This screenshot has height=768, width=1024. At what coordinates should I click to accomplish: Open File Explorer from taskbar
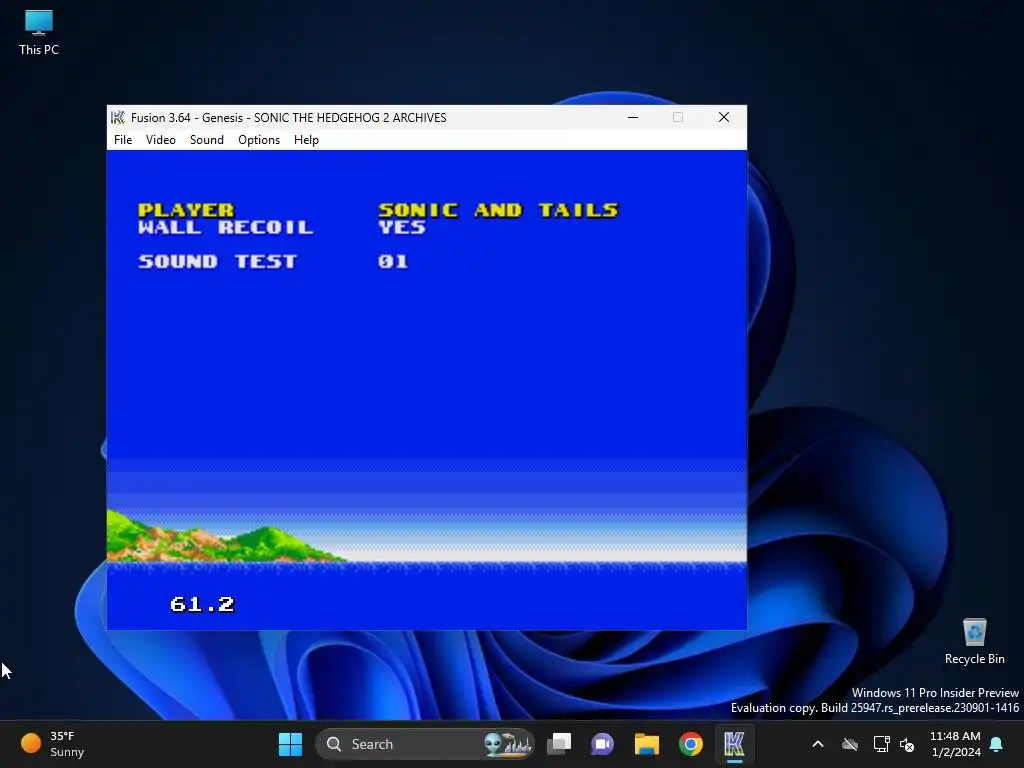647,744
